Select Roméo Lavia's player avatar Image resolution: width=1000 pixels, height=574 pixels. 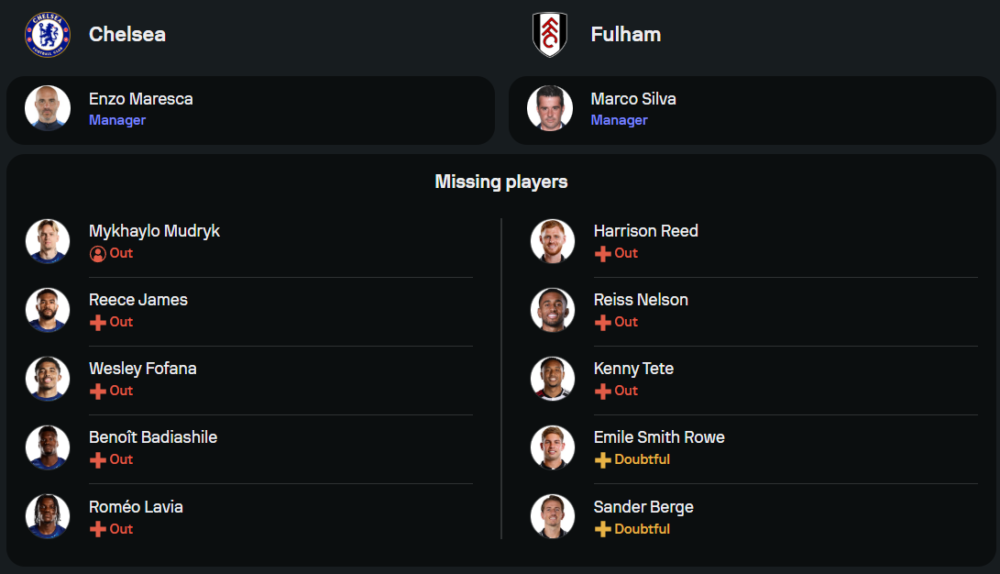click(47, 516)
